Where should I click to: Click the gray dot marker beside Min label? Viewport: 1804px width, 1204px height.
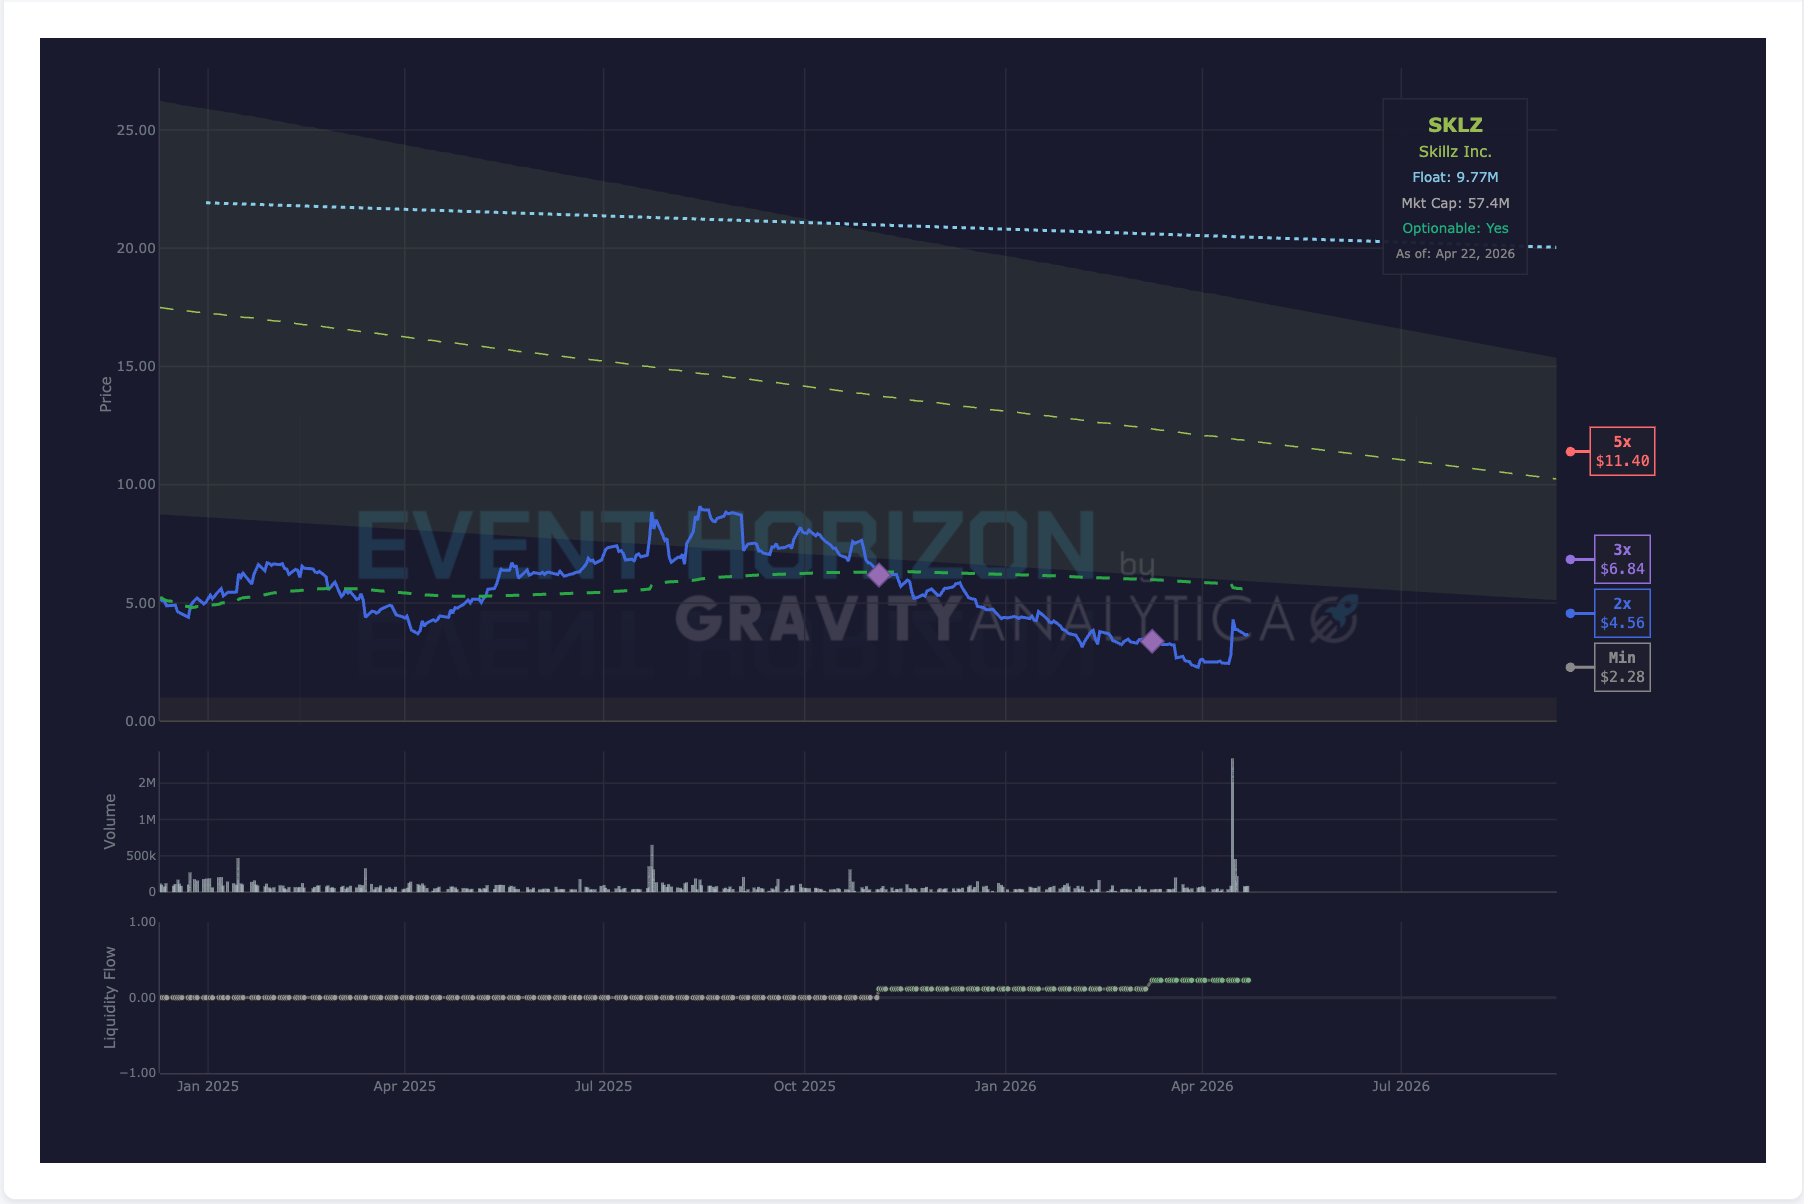click(x=1571, y=667)
